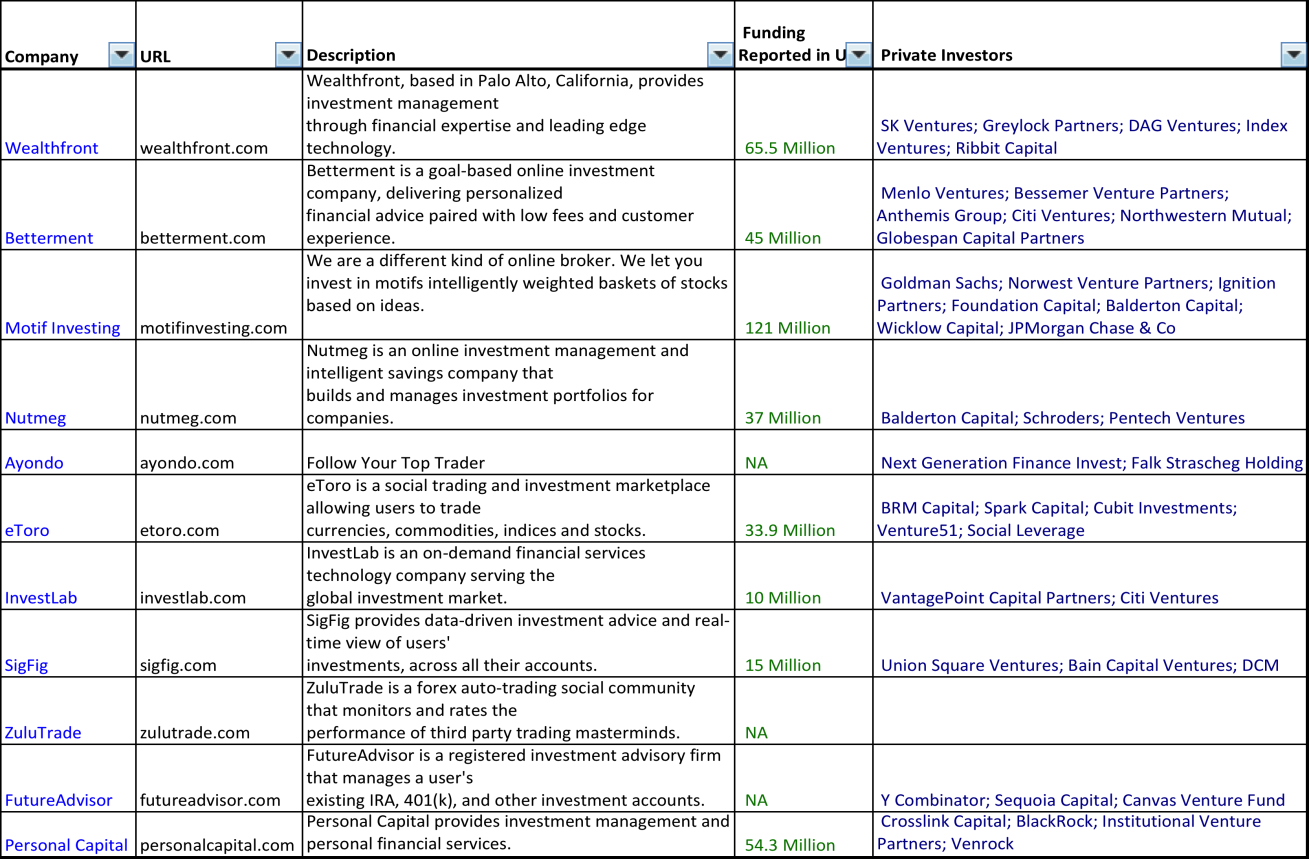
Task: Select the wealthfront.com URL cell
Action: click(x=204, y=148)
